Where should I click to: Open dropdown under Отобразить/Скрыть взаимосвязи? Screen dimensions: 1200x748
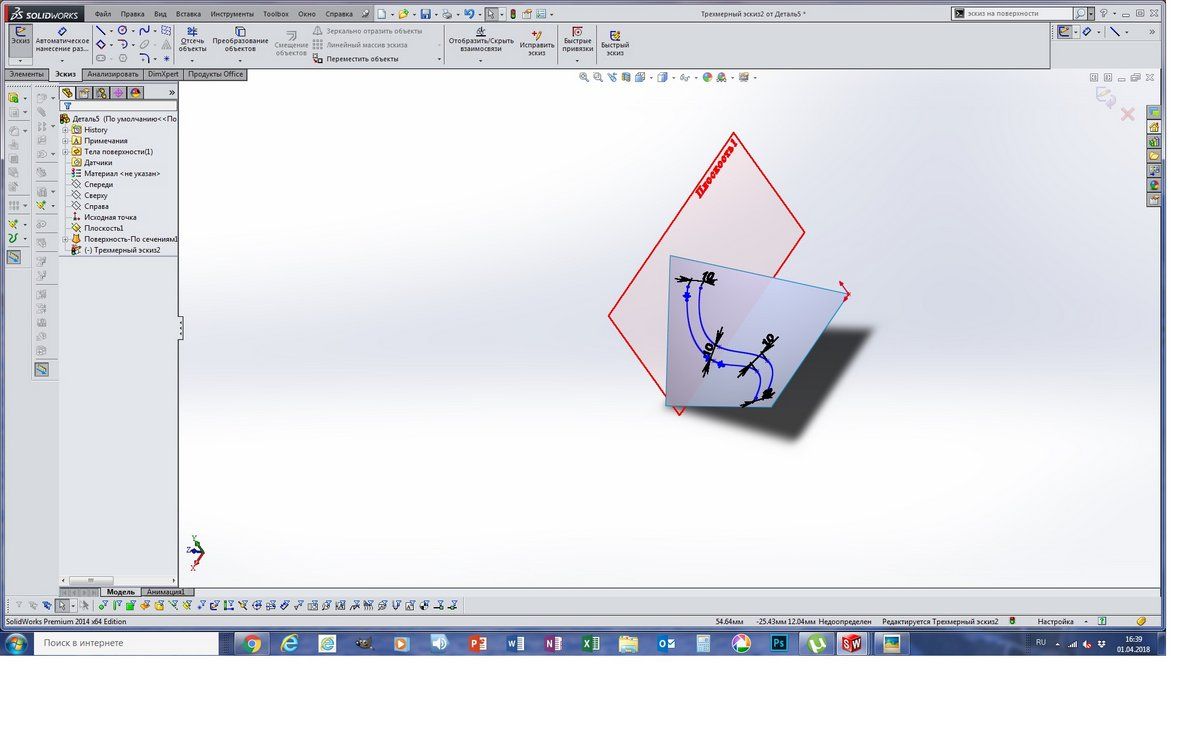(x=481, y=60)
